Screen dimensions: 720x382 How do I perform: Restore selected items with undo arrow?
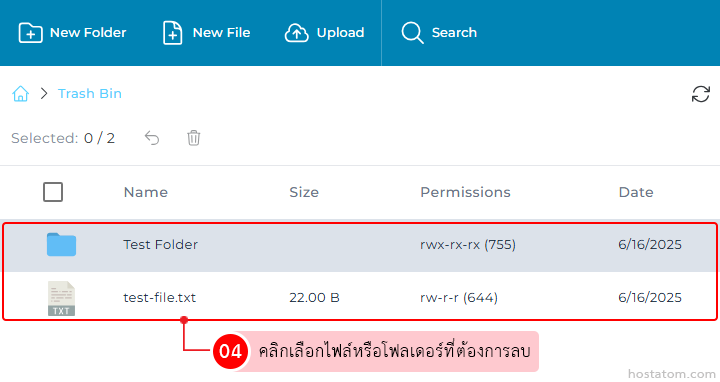[152, 138]
